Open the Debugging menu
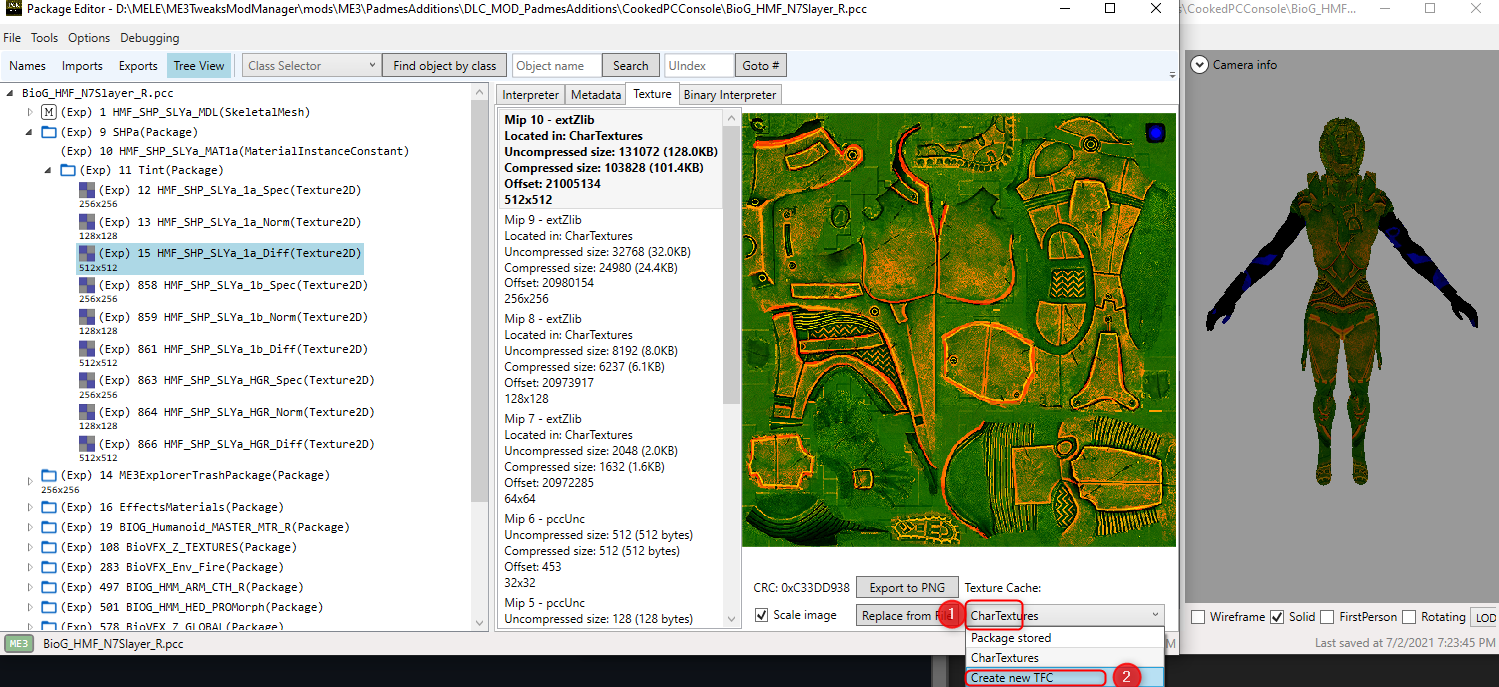 pos(150,38)
